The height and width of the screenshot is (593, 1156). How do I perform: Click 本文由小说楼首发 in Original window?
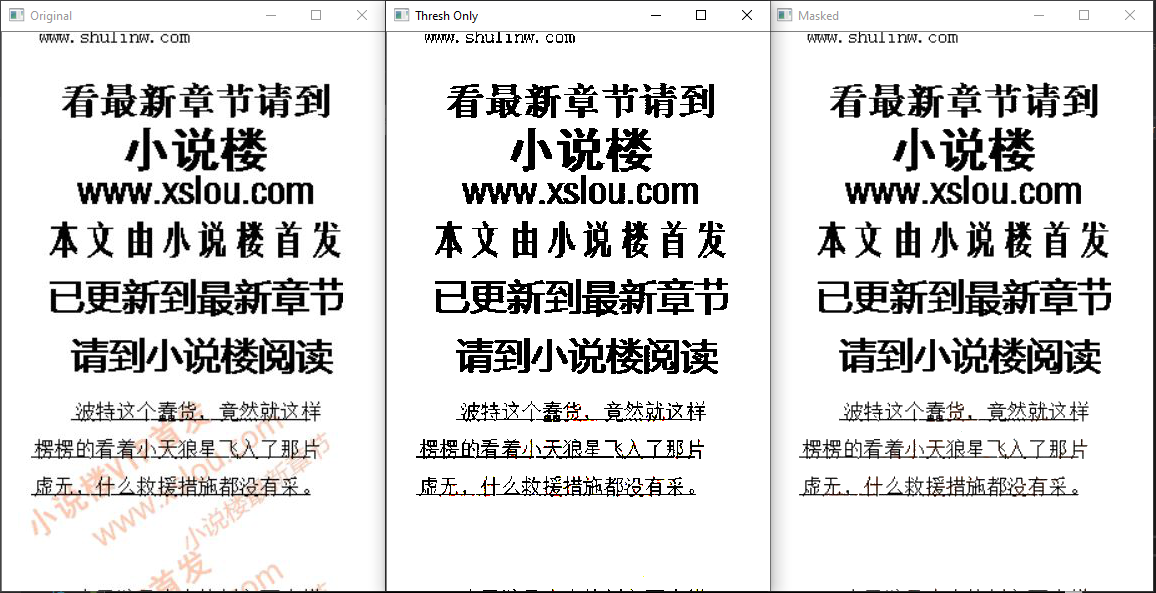196,240
